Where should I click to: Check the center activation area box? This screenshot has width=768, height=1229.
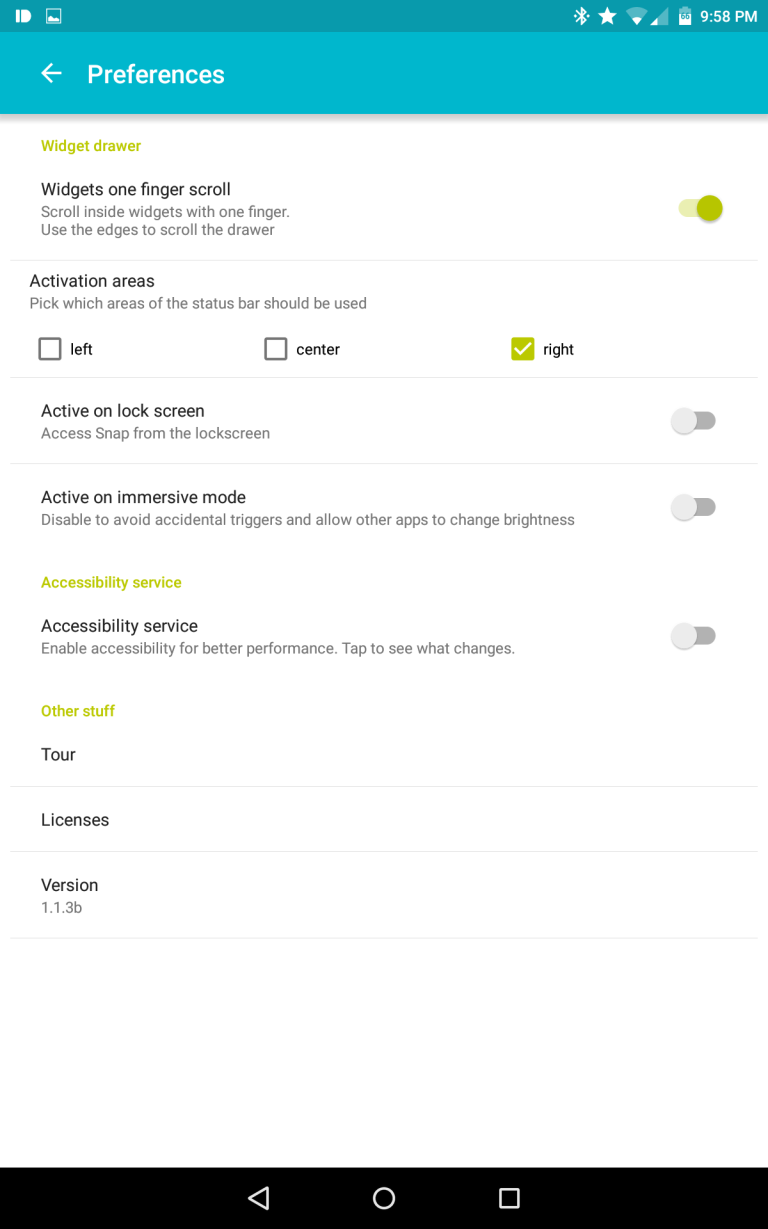tap(276, 349)
